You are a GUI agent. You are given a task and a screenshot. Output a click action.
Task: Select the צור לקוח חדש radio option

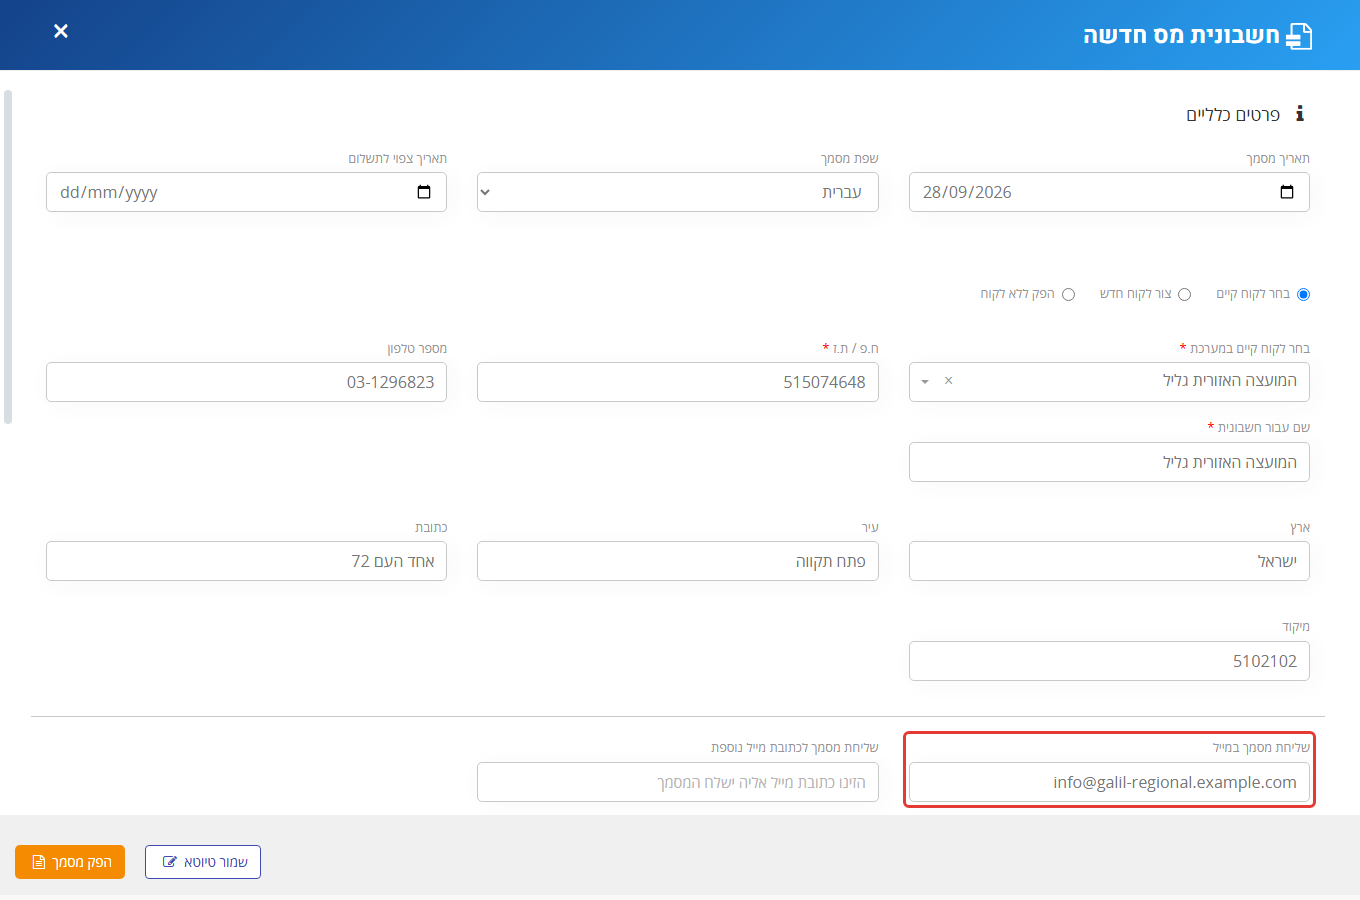click(x=1184, y=294)
